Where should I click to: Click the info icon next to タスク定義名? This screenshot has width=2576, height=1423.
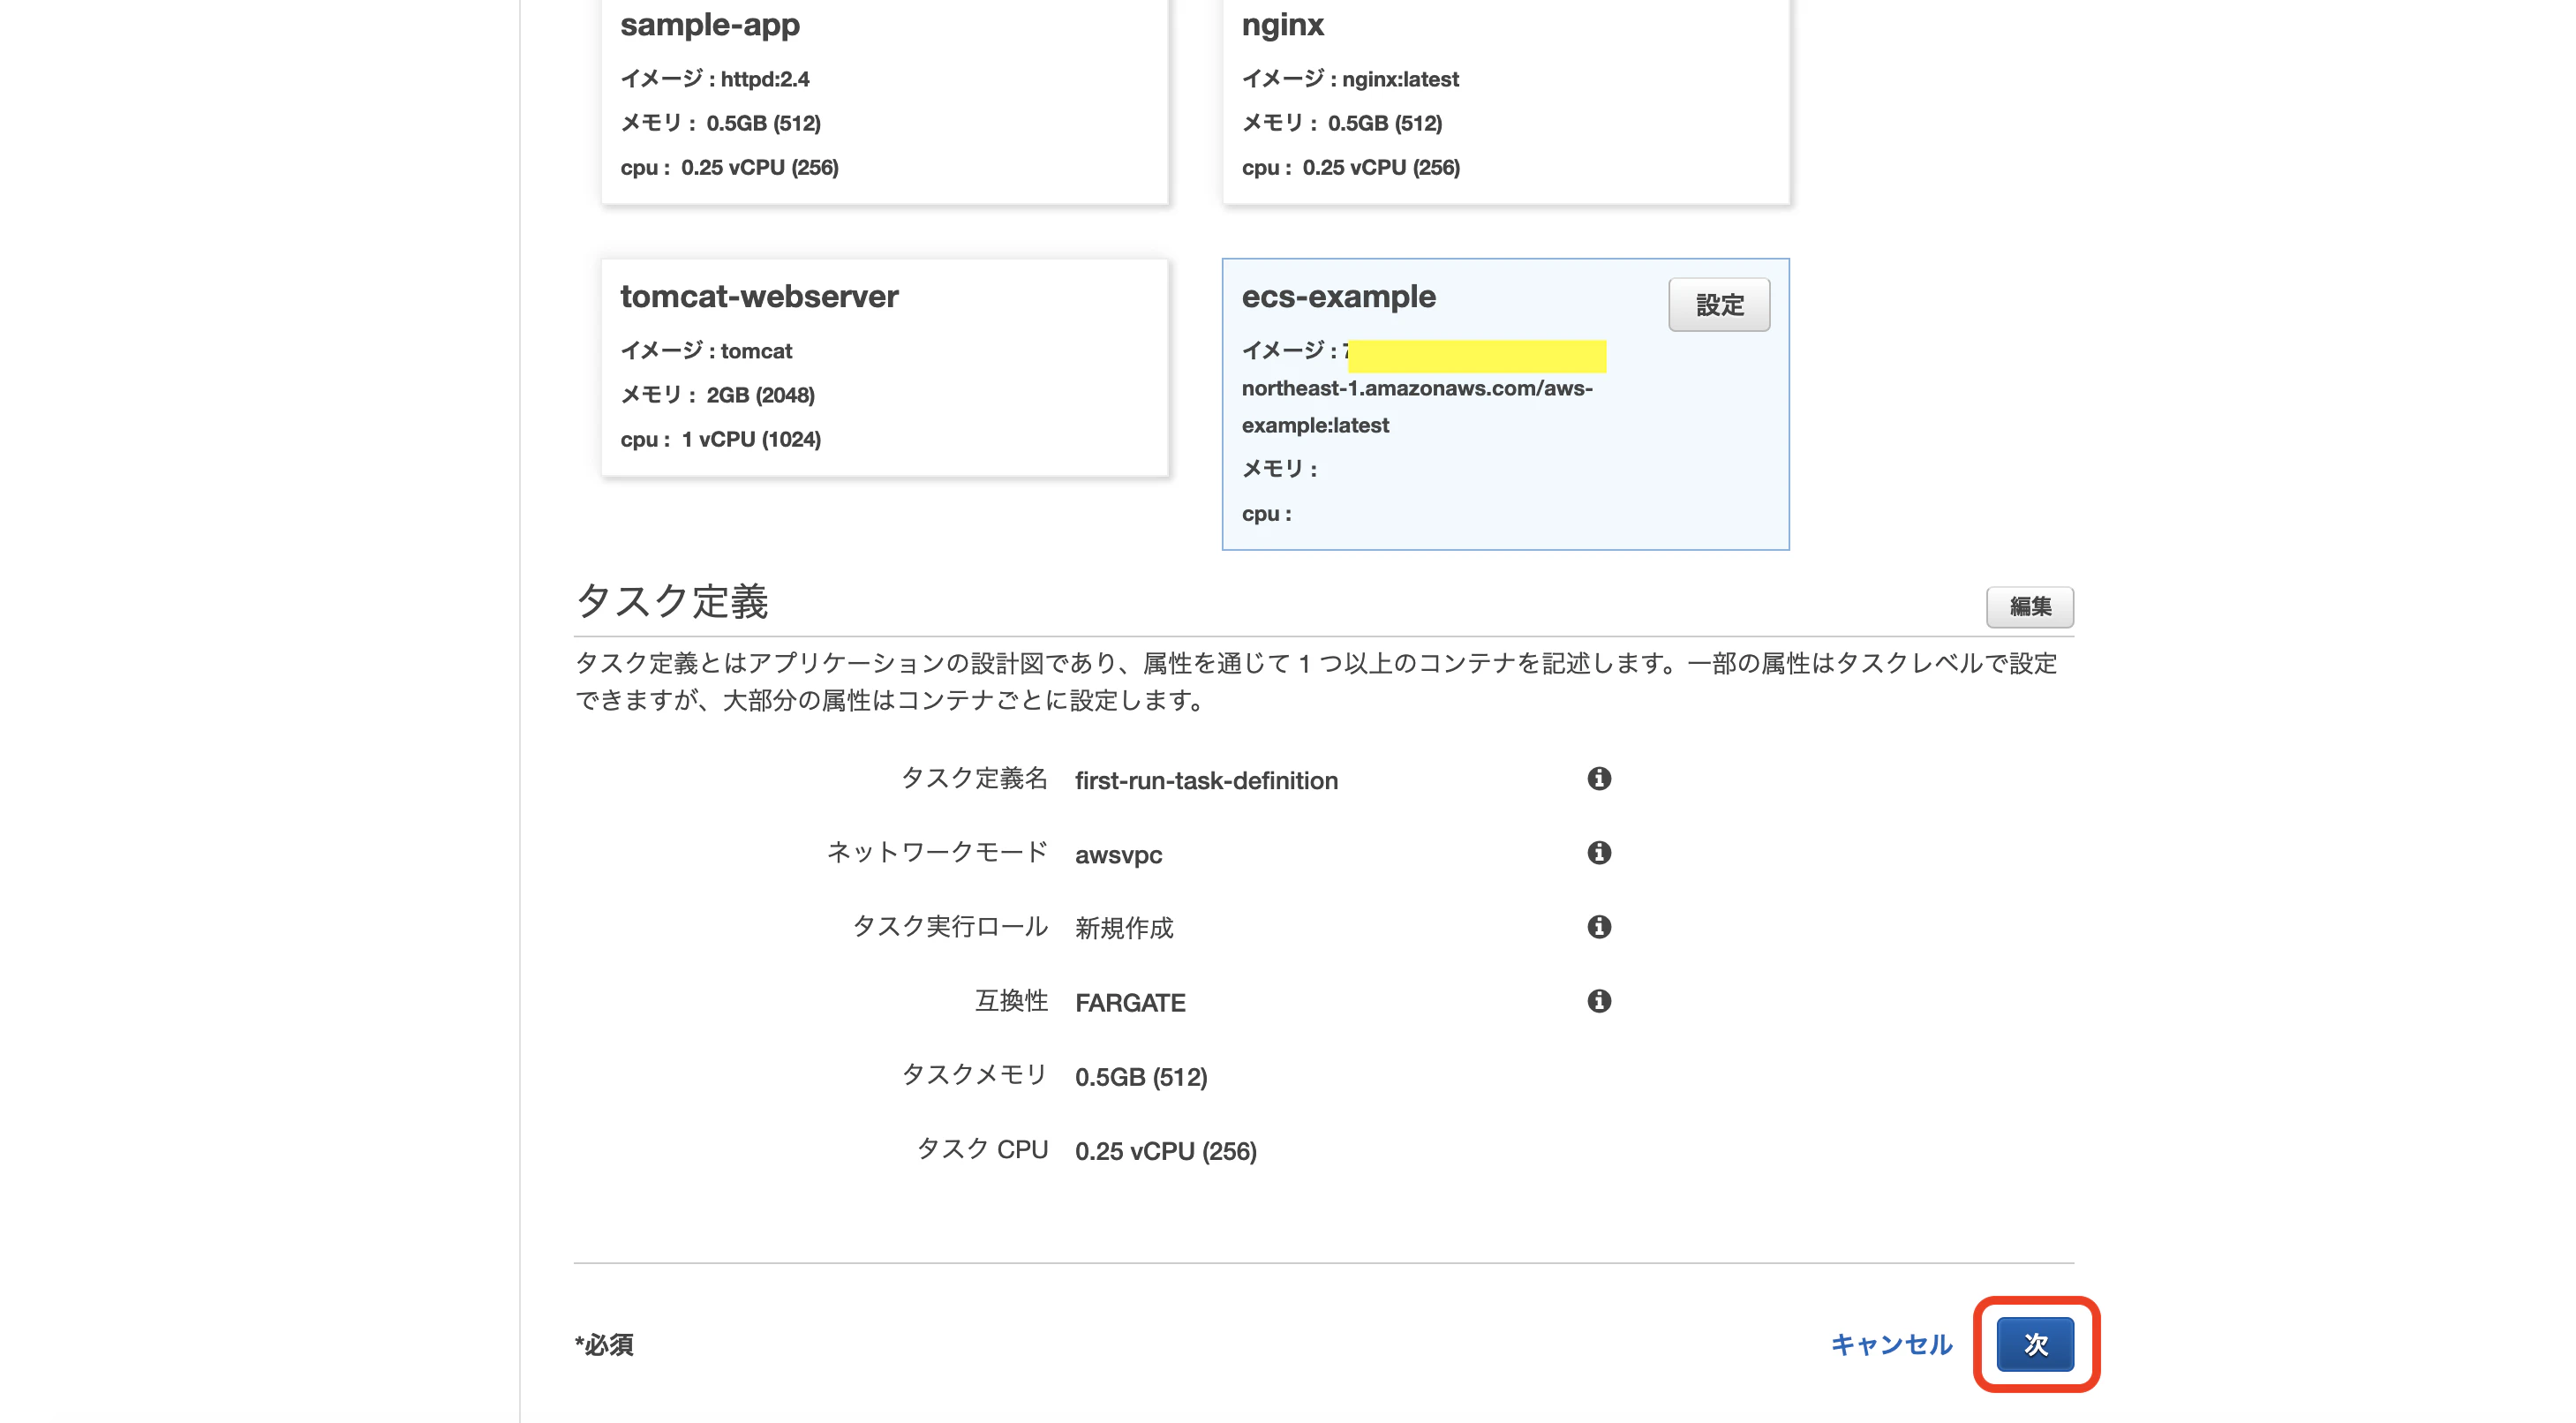[x=1599, y=778]
